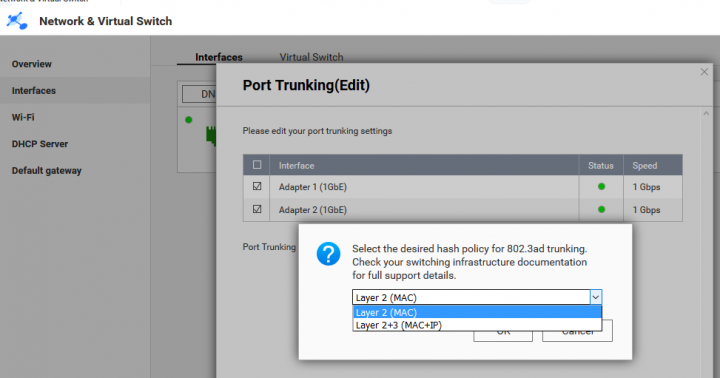
Task: Click Adapter 1 green status indicator
Action: (x=601, y=187)
